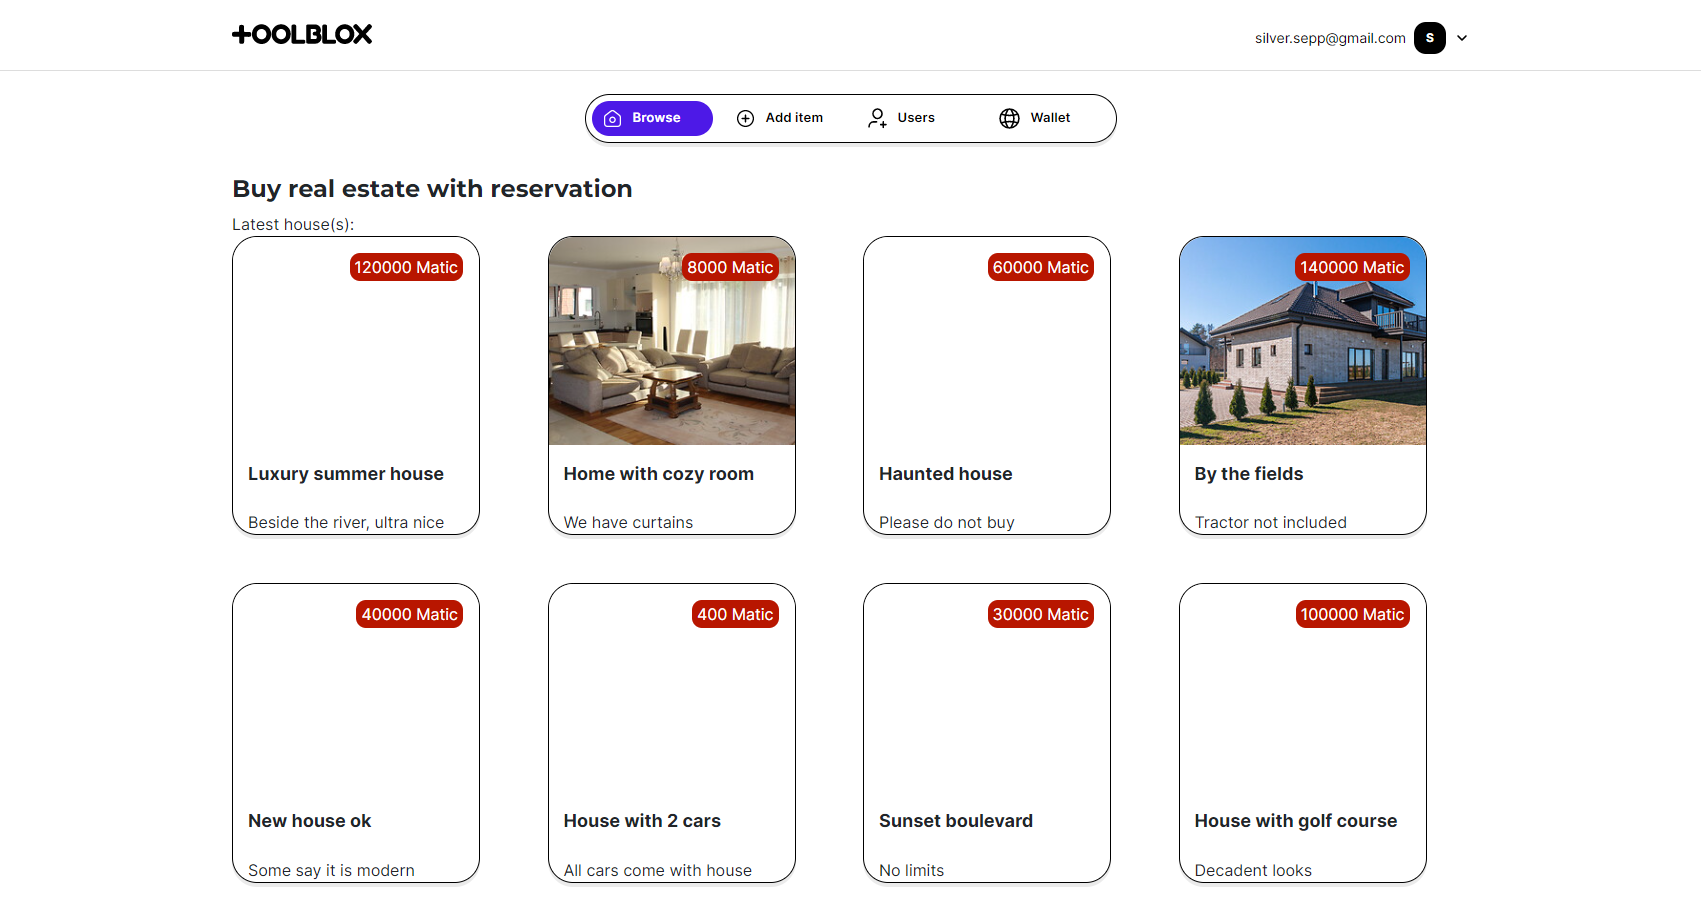Click 'Some say it is modern' description
The width and height of the screenshot is (1701, 909).
(x=331, y=870)
